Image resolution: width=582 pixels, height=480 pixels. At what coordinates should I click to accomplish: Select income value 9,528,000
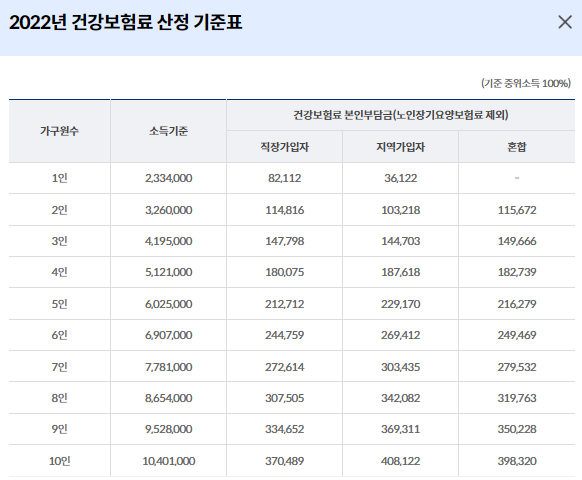point(169,429)
